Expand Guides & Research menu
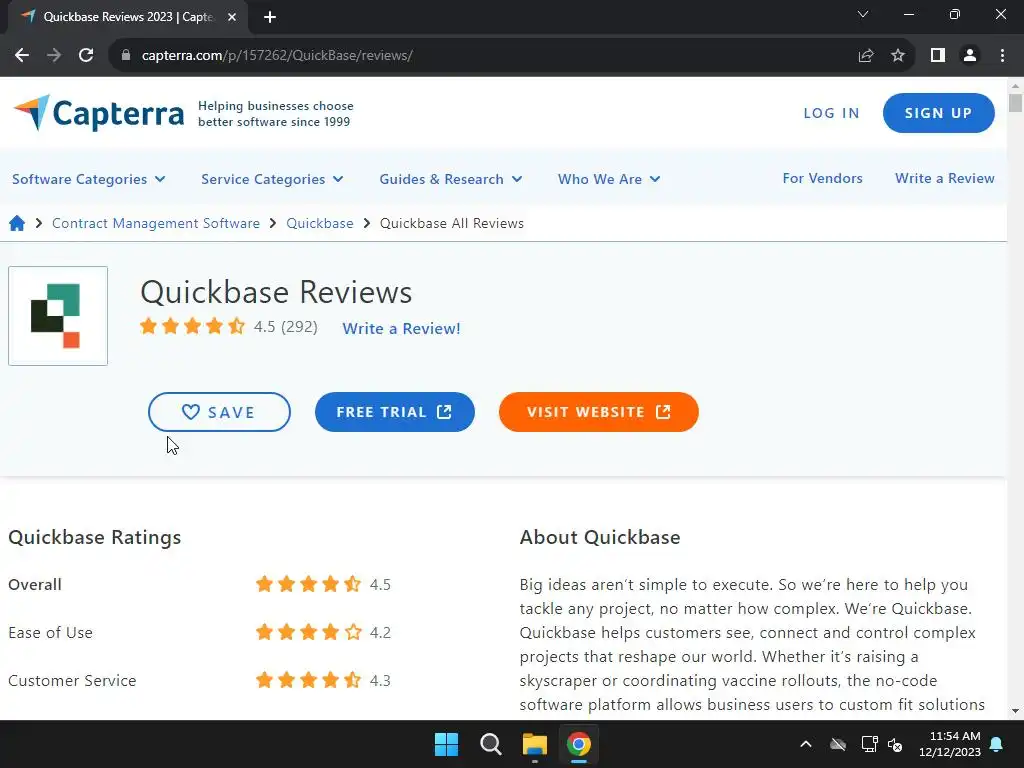The image size is (1024, 768). click(x=451, y=179)
